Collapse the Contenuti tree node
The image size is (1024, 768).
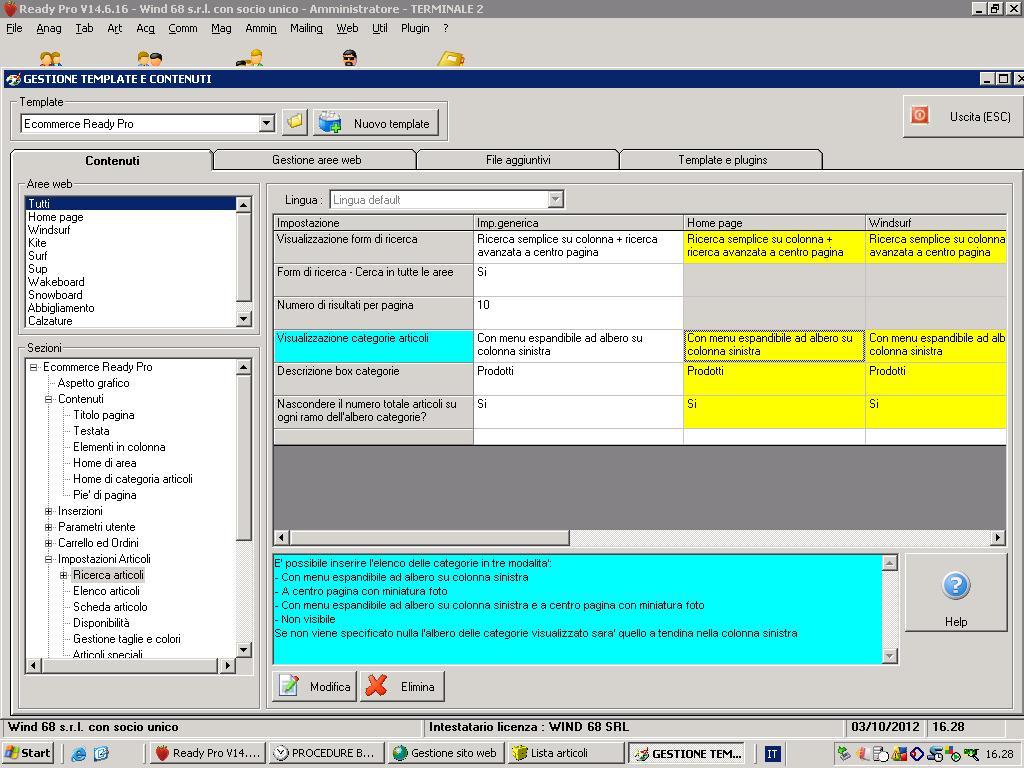tap(48, 399)
